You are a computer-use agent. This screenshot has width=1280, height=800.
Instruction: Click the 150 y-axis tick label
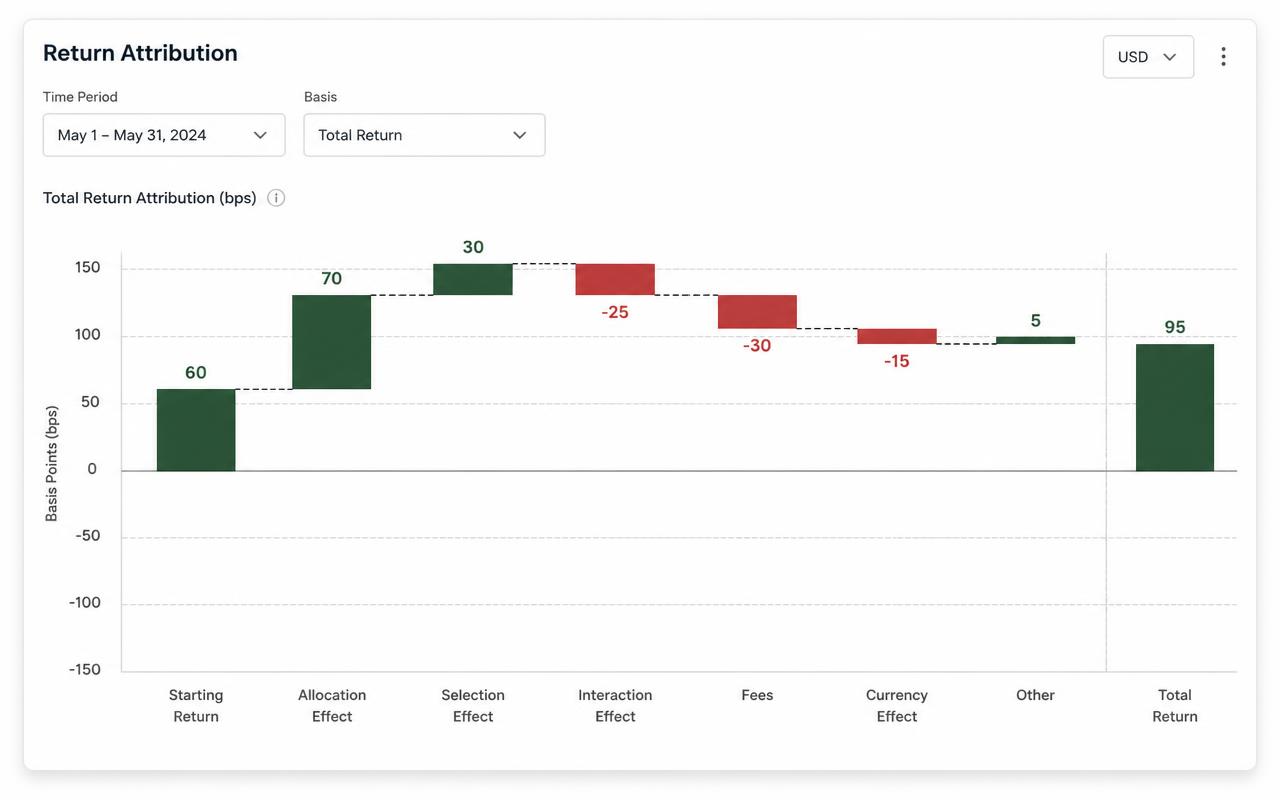pyautogui.click(x=88, y=267)
